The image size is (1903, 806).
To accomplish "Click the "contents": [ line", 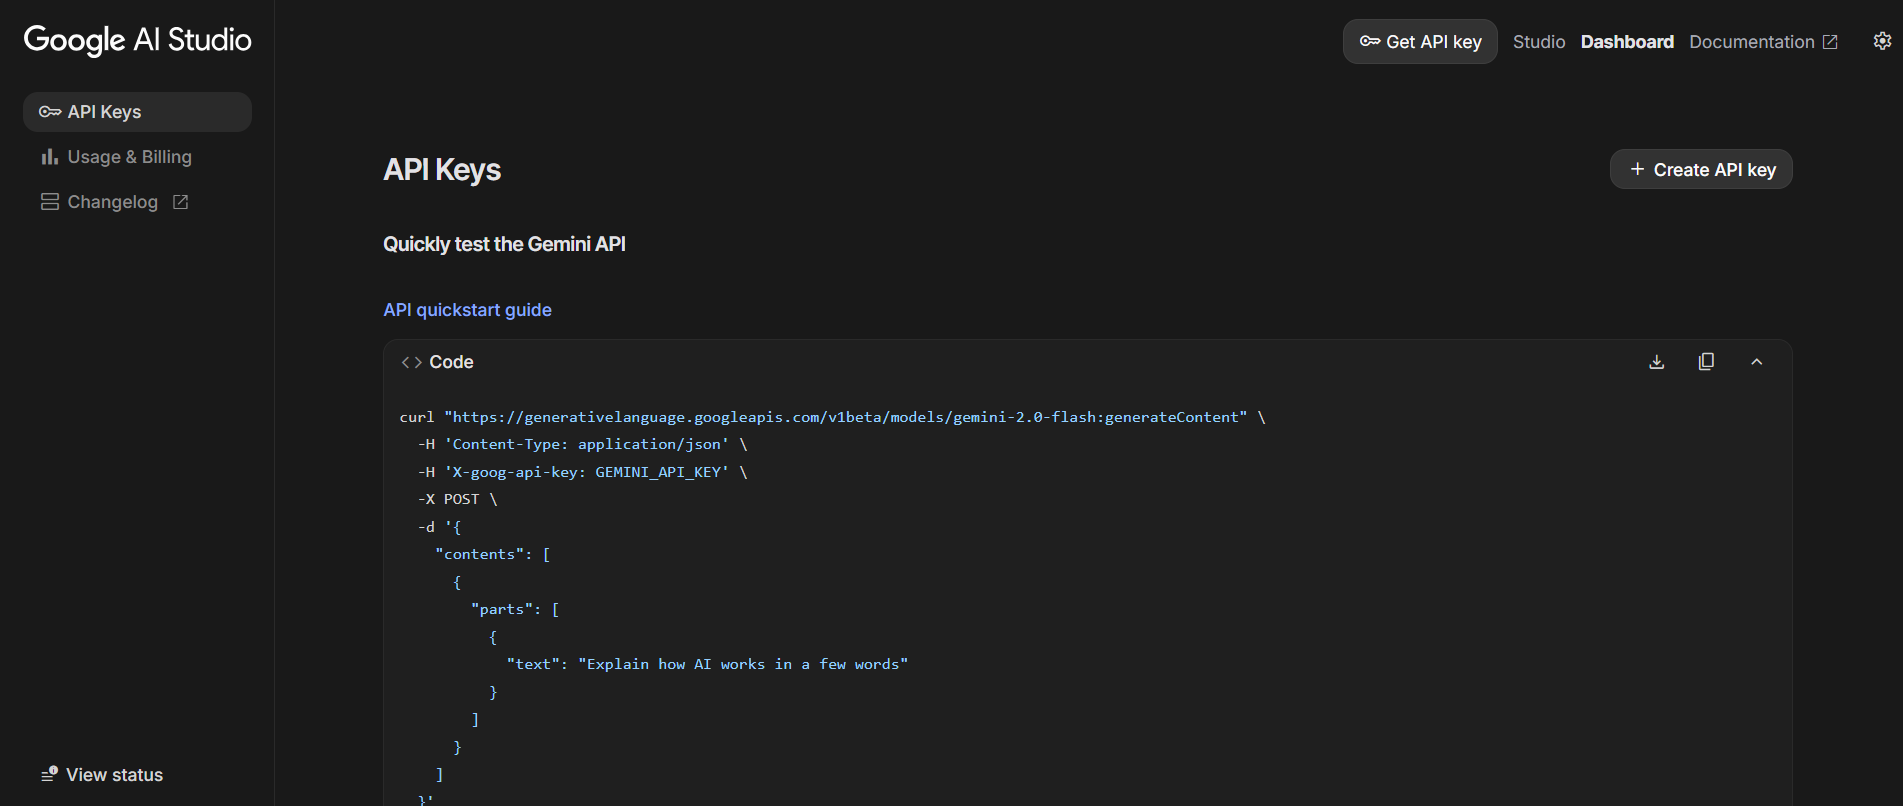I will coord(493,554).
